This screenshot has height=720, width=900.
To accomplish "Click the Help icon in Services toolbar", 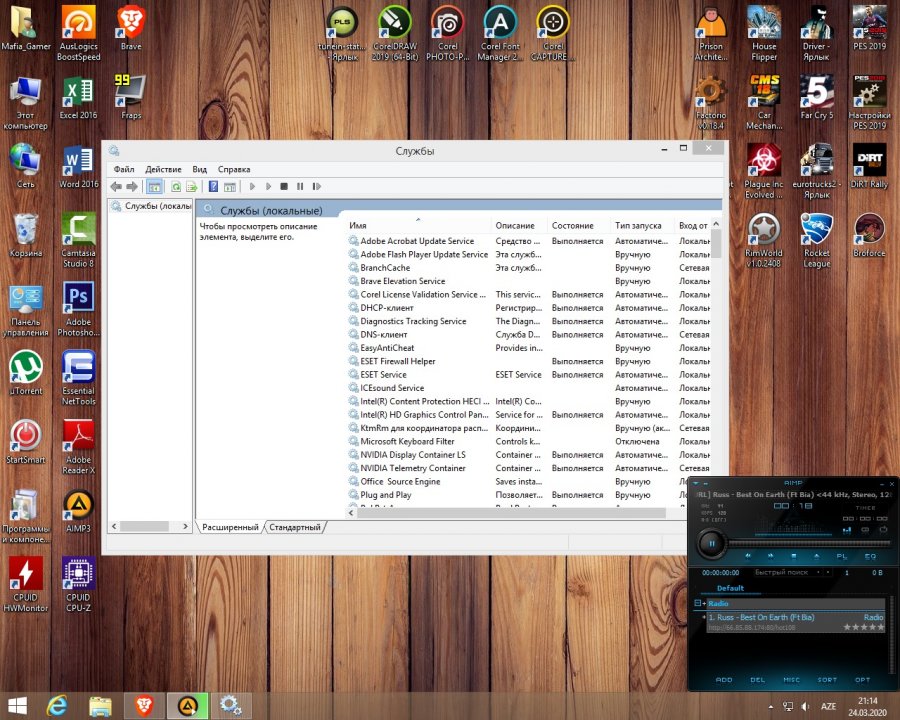I will point(213,186).
